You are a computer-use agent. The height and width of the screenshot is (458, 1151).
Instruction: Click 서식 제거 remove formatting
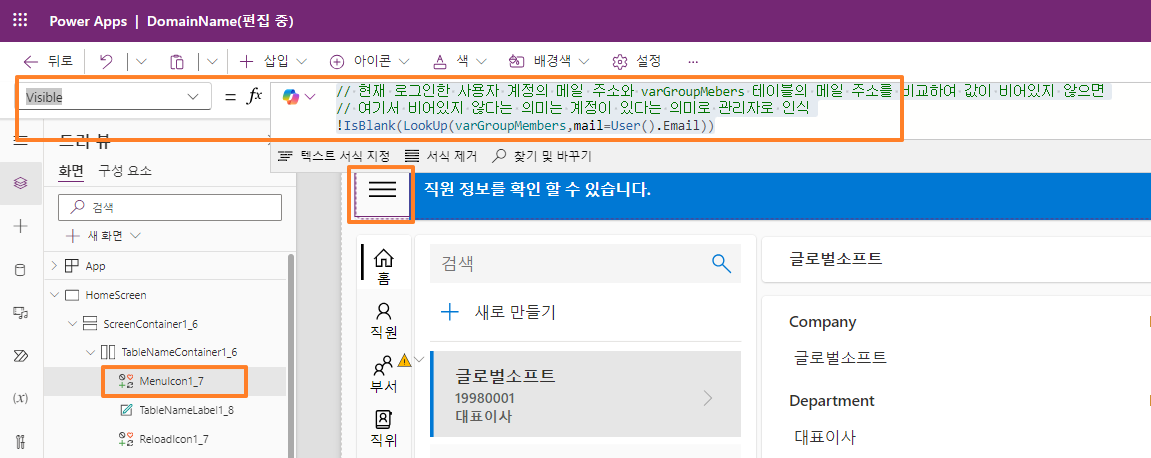pos(440,156)
